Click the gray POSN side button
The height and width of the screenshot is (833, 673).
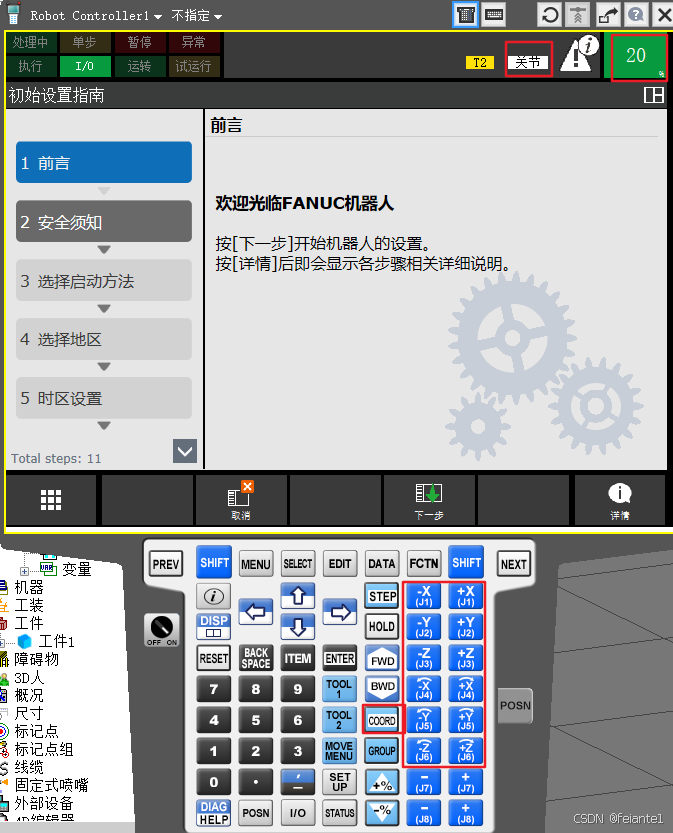coord(515,706)
